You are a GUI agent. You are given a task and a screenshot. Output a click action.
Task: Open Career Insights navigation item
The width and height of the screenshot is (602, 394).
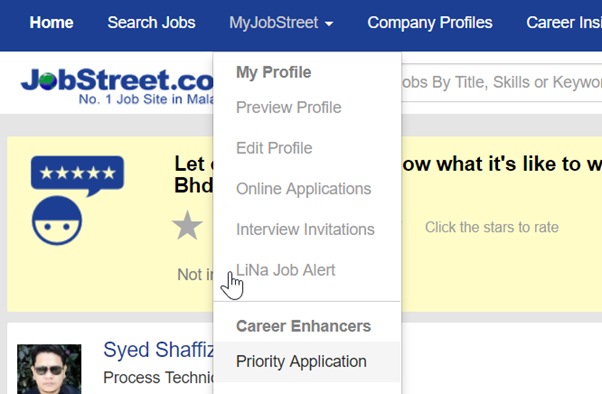pos(564,23)
